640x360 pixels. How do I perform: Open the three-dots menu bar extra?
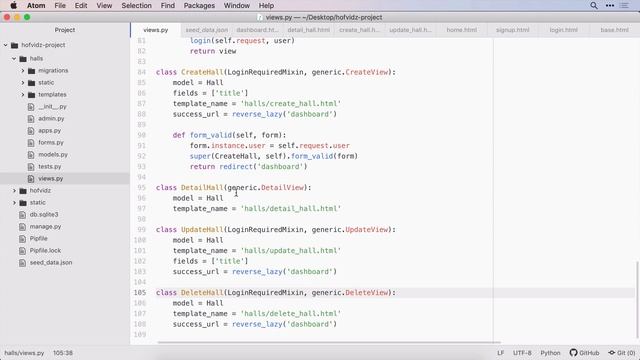coord(610,5)
